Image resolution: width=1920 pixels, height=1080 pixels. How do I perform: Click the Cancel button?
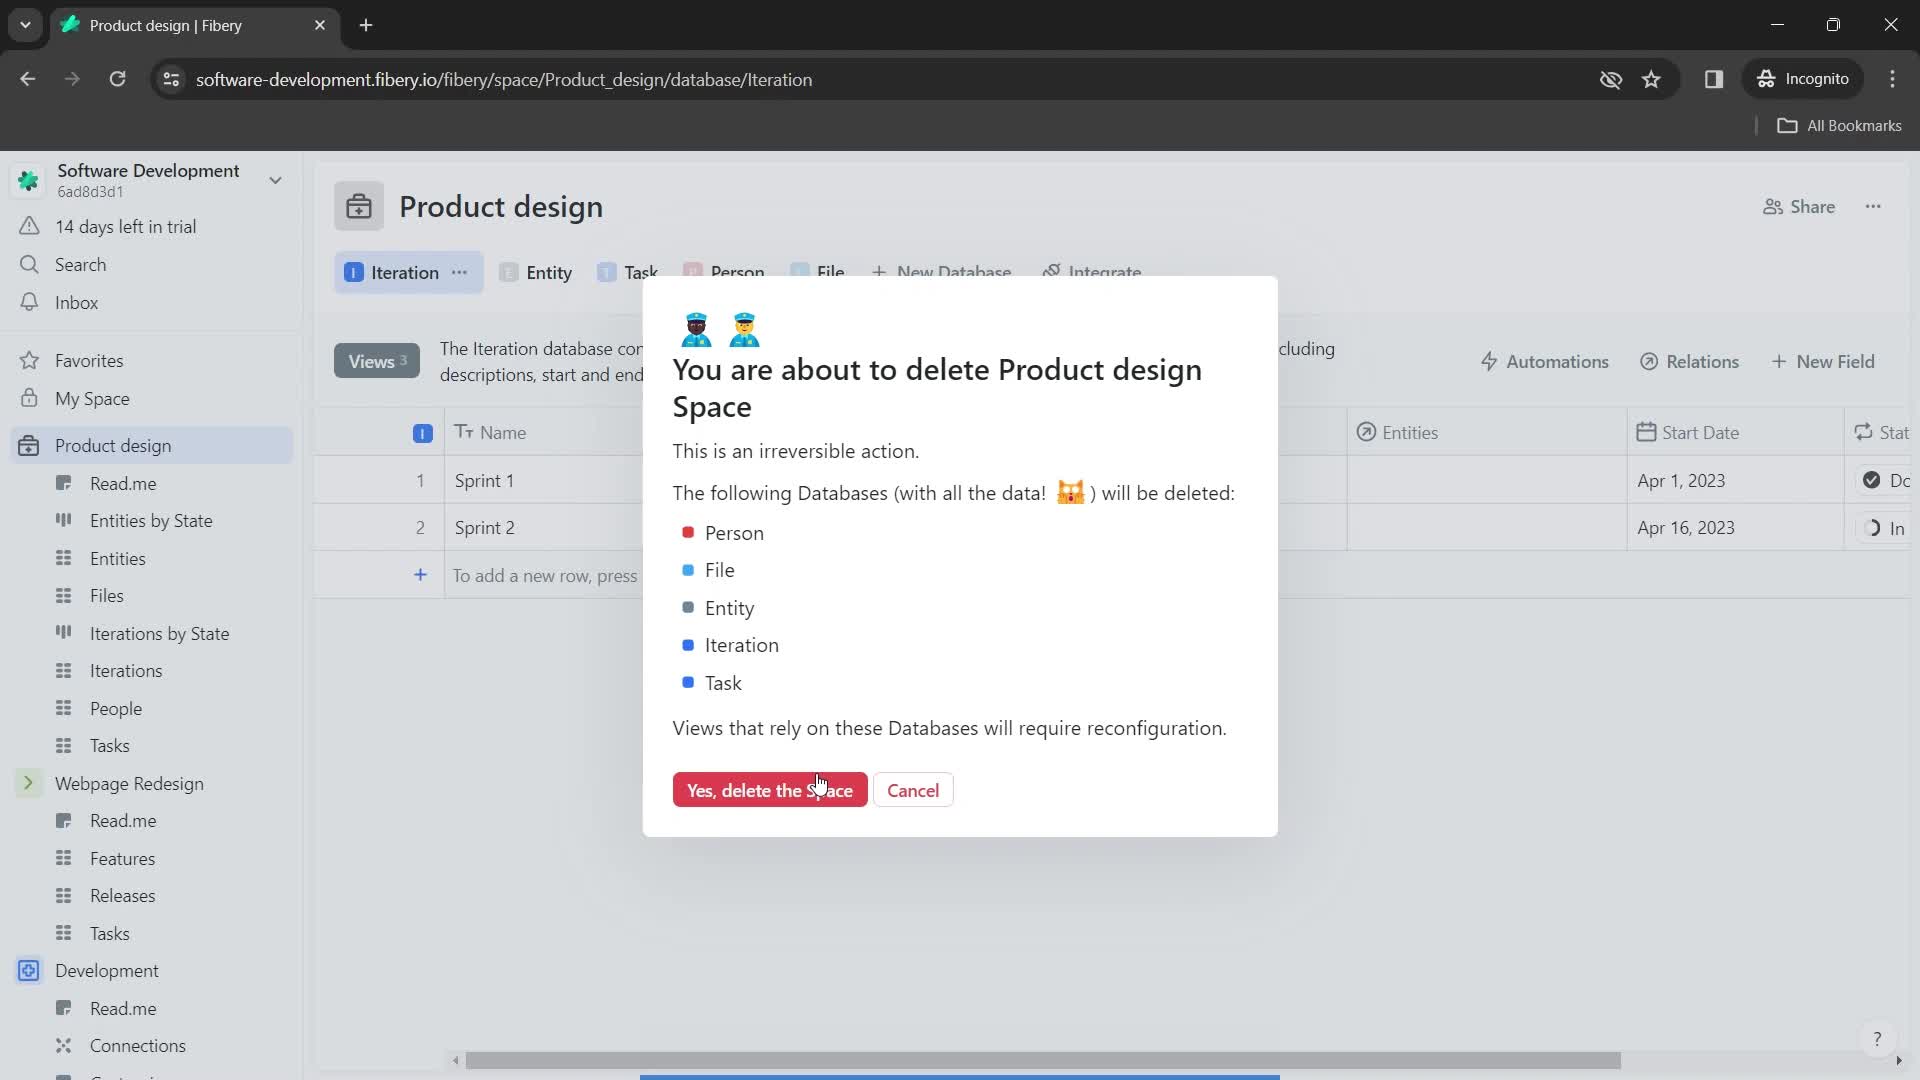pos(913,789)
